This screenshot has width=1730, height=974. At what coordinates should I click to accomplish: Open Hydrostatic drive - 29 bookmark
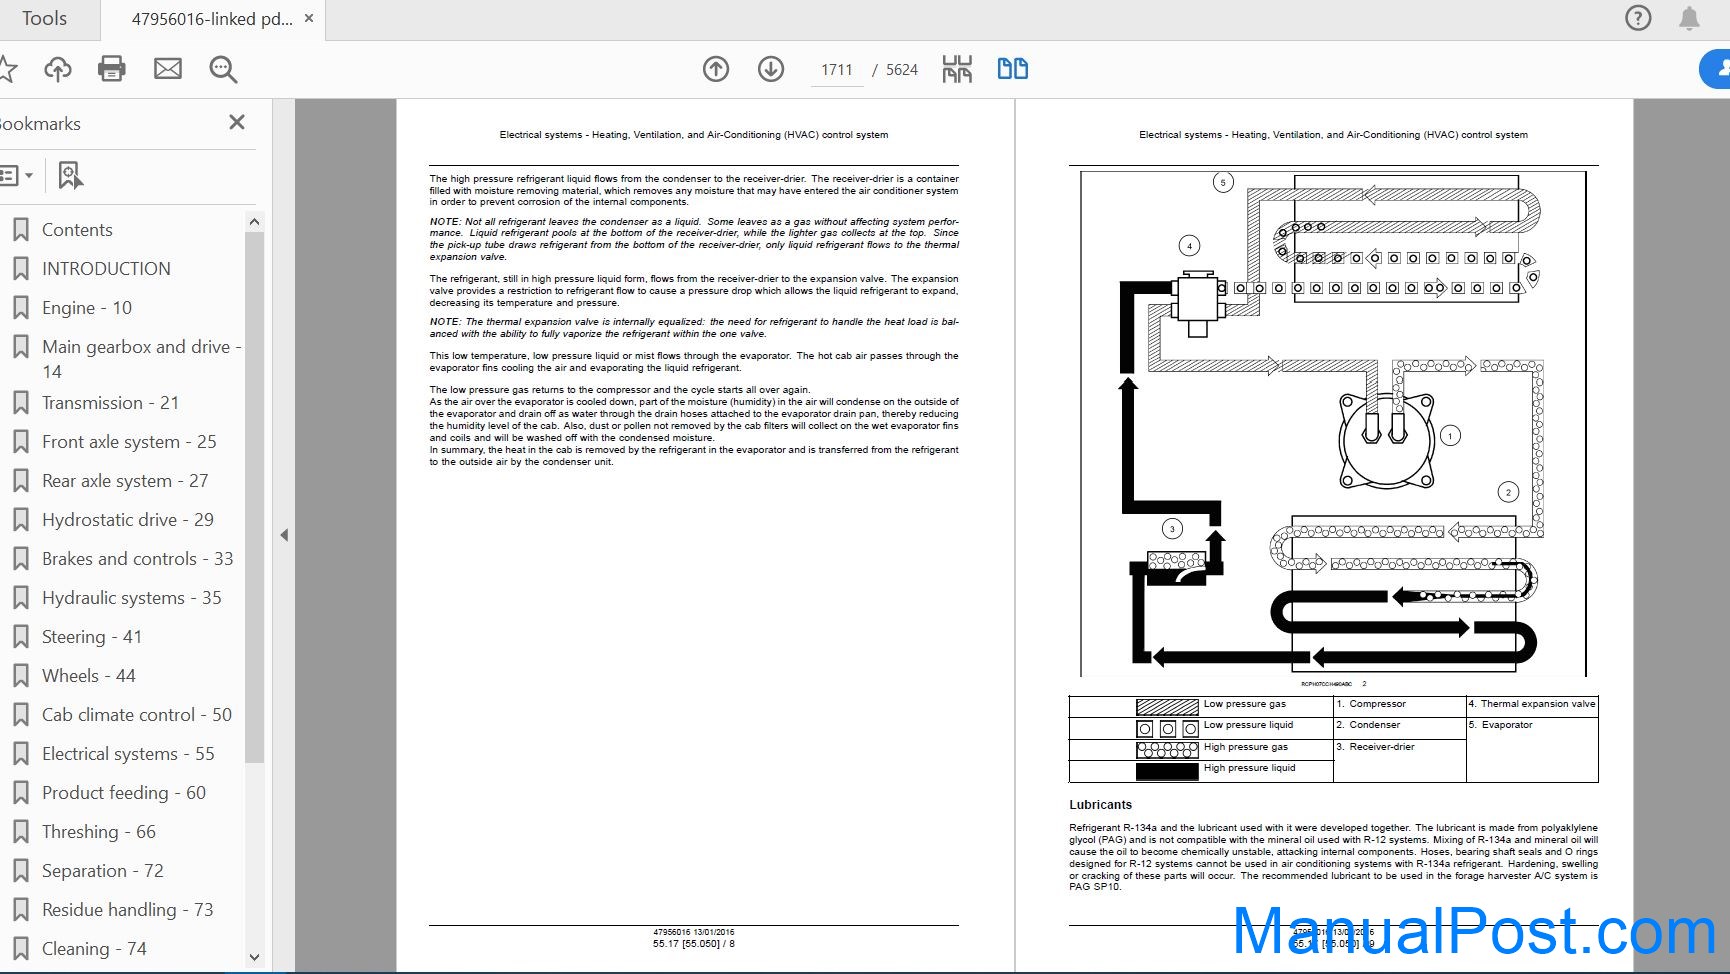pyautogui.click(x=128, y=520)
